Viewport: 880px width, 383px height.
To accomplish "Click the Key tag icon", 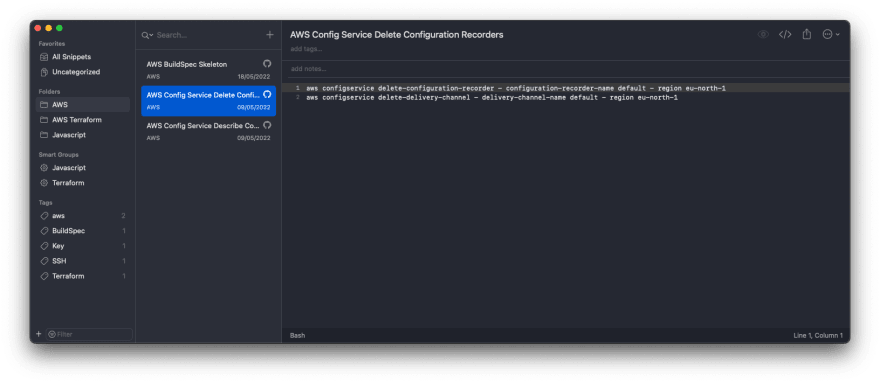I will [x=44, y=246].
